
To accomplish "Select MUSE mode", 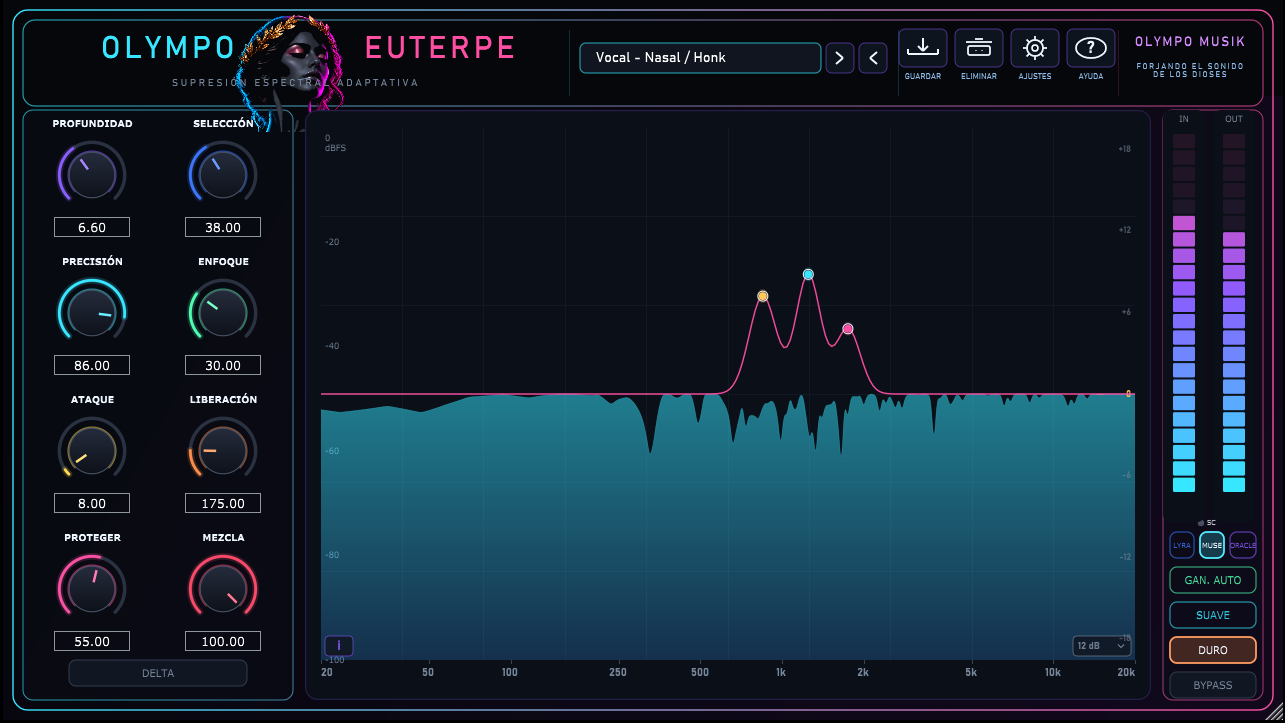I will [x=1212, y=545].
